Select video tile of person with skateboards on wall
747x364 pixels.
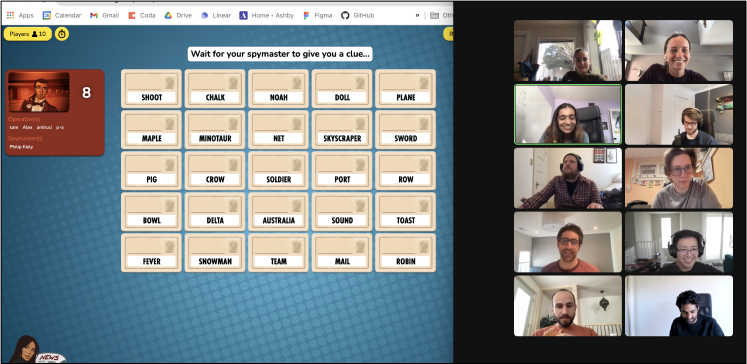679,114
